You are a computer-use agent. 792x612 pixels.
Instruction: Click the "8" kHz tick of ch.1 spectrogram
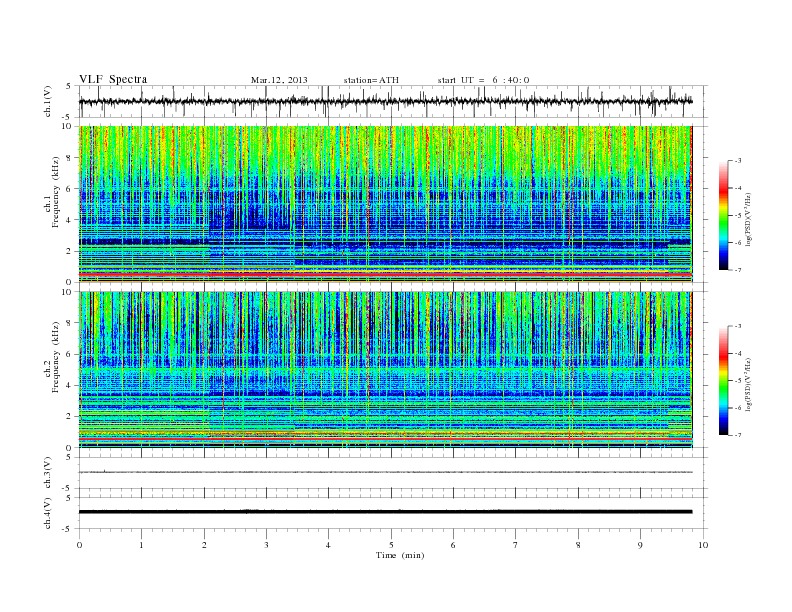tap(69, 158)
